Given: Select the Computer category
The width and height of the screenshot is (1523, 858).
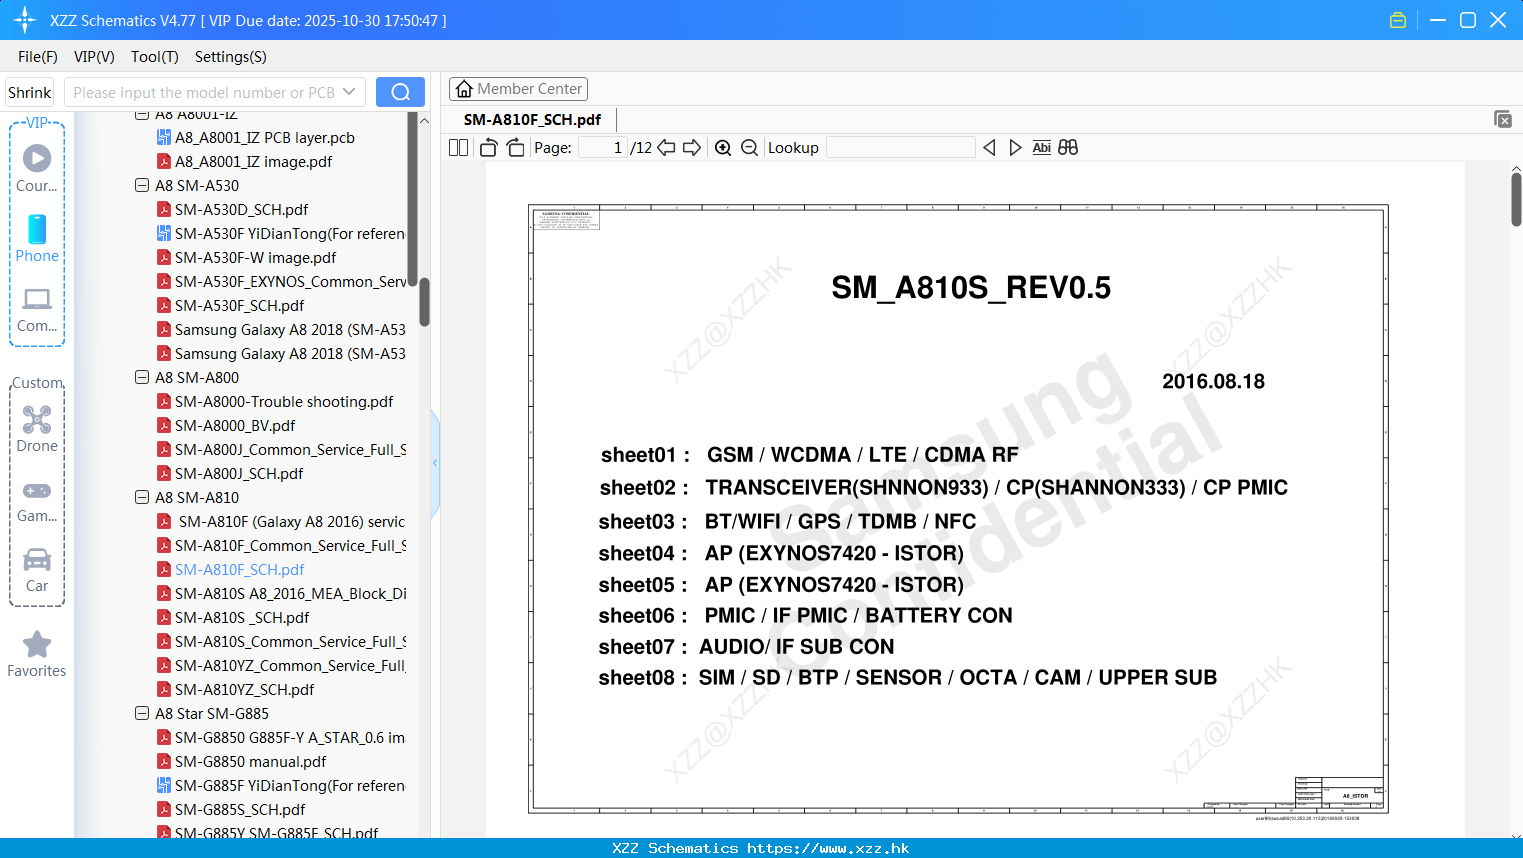Looking at the screenshot, I should tap(37, 310).
